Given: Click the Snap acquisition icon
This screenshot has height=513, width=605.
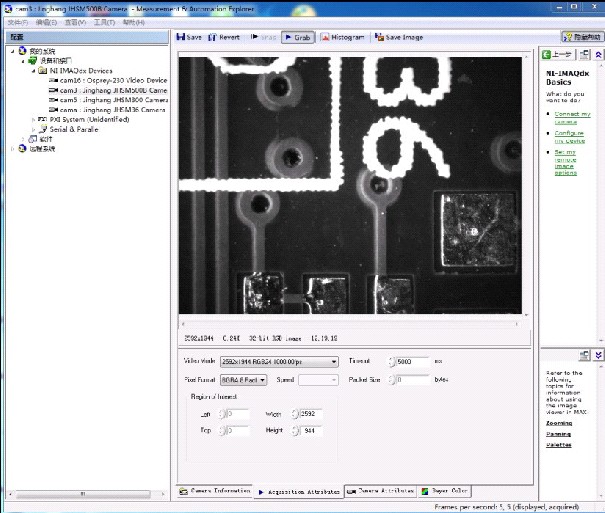Looking at the screenshot, I should click(x=254, y=37).
